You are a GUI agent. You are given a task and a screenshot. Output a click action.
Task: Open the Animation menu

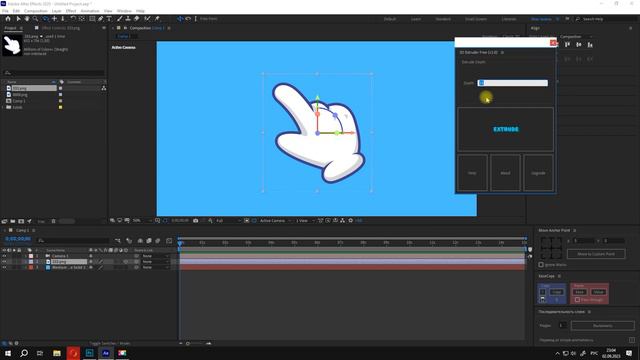90,11
